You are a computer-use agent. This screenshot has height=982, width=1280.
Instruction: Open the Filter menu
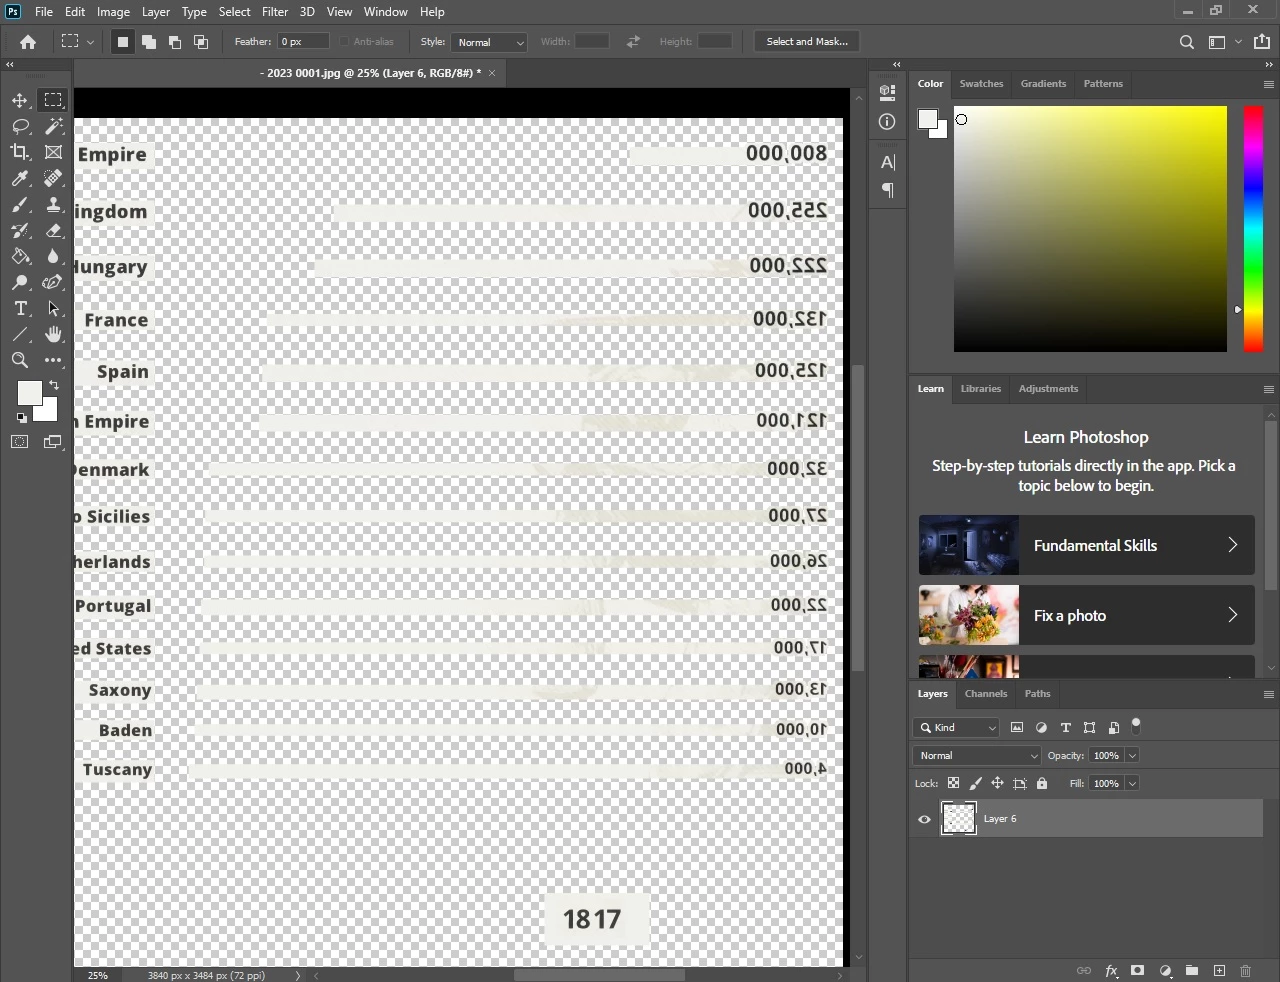[275, 12]
